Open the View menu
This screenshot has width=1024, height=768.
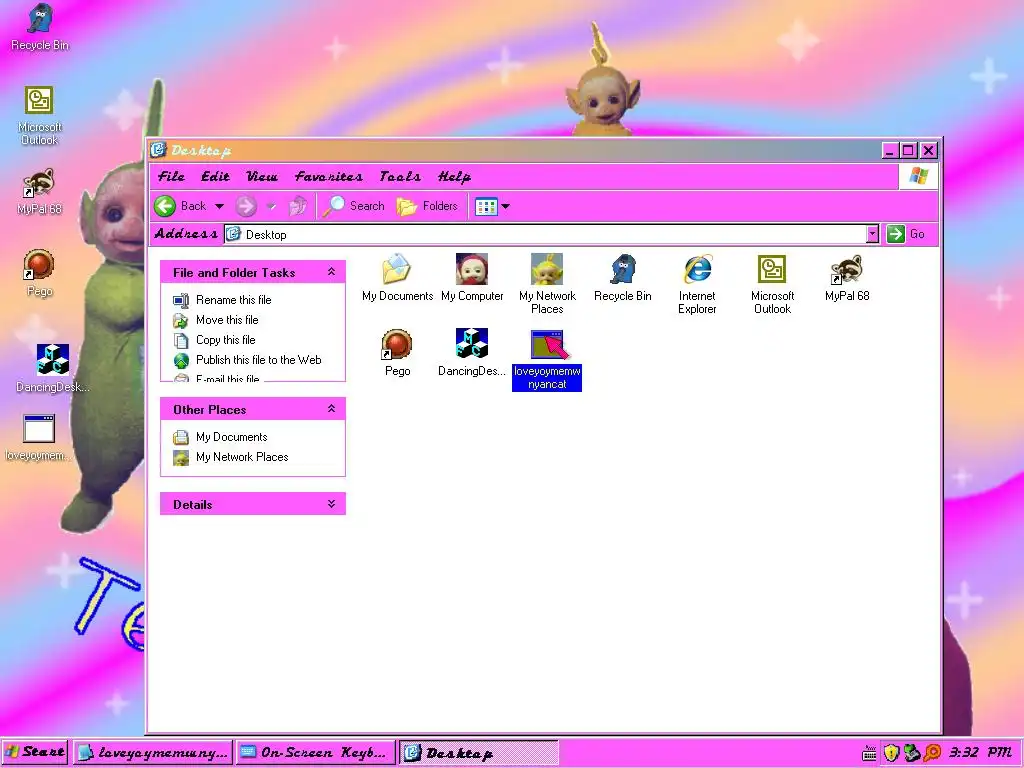click(261, 176)
